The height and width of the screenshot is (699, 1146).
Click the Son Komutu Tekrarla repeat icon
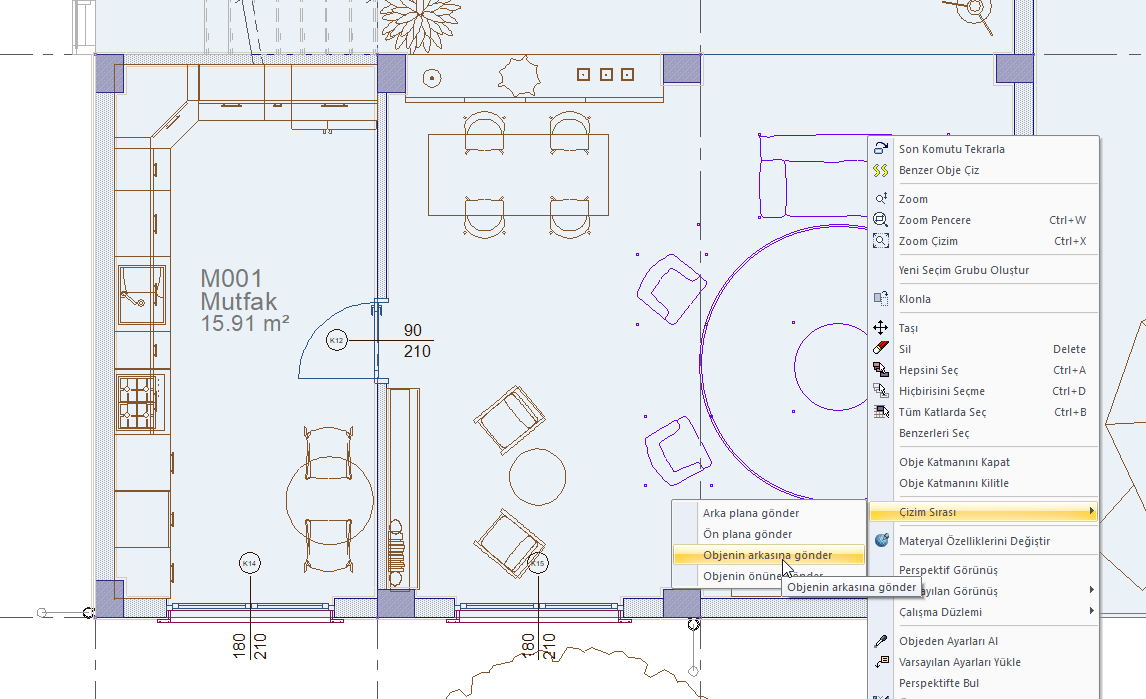pos(881,149)
